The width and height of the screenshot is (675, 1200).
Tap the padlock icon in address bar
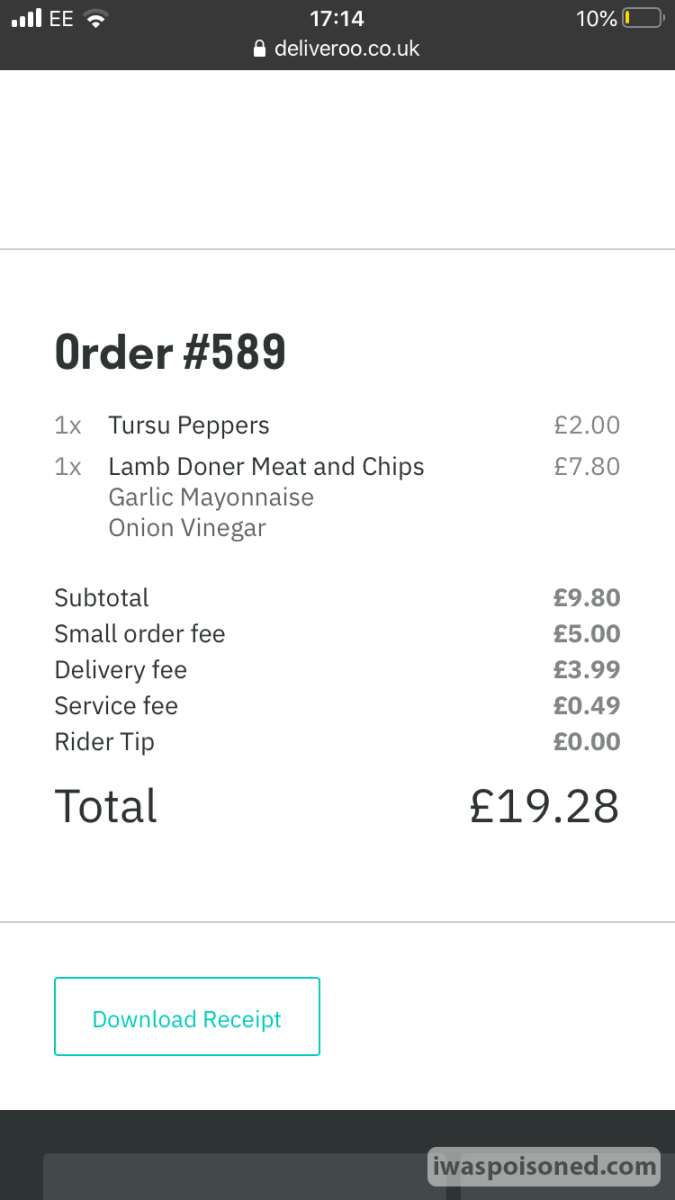coord(260,49)
